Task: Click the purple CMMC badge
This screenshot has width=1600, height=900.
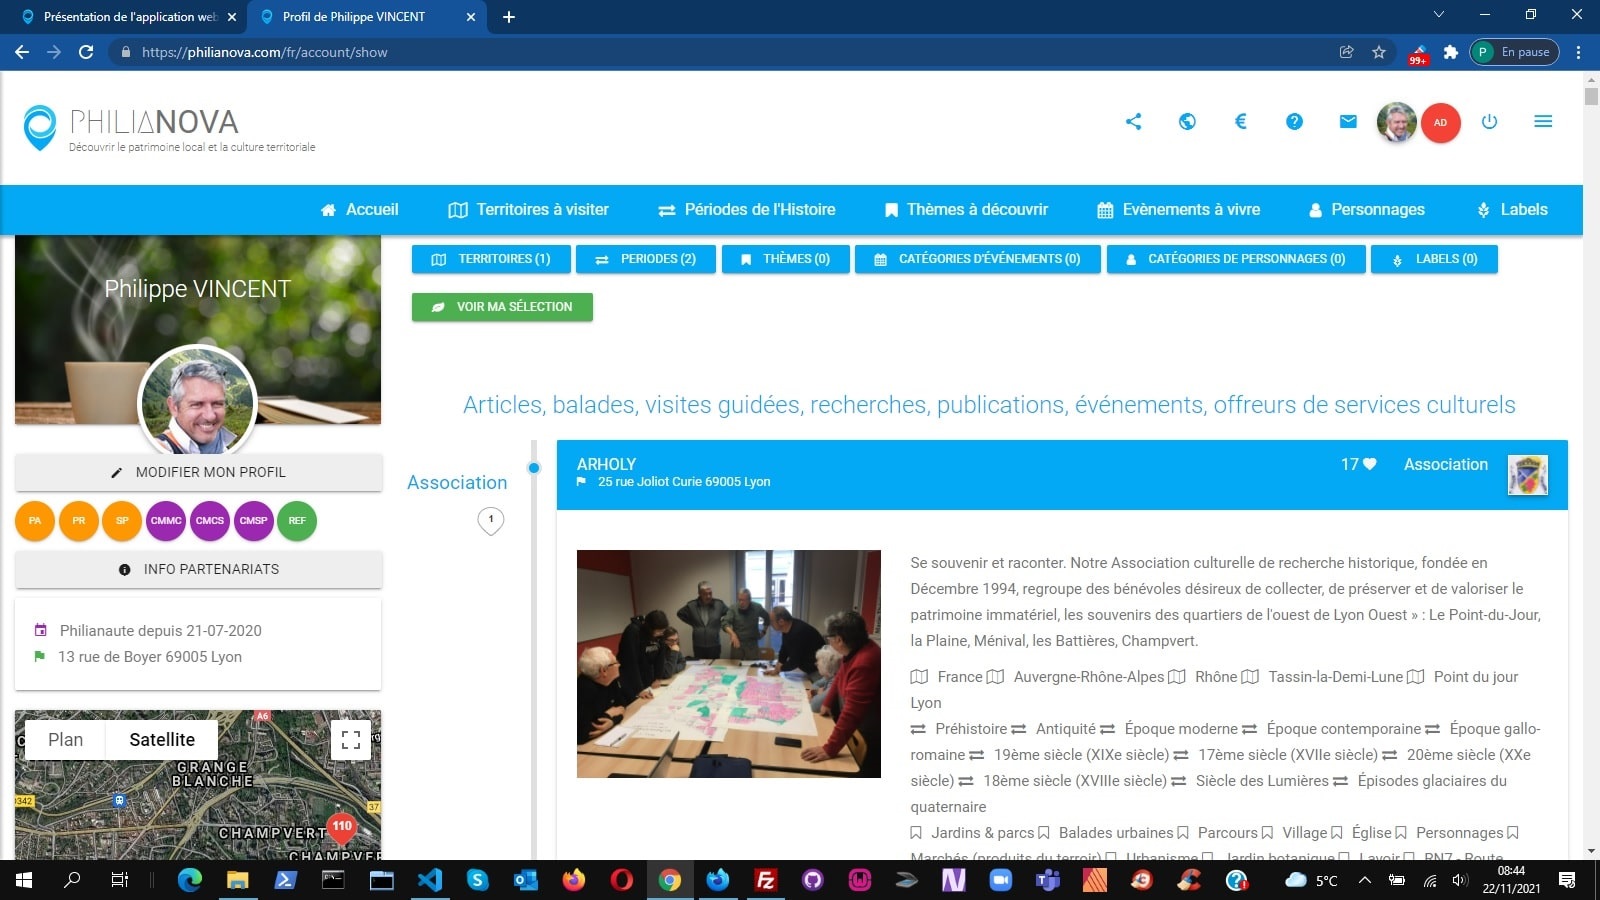Action: point(166,521)
